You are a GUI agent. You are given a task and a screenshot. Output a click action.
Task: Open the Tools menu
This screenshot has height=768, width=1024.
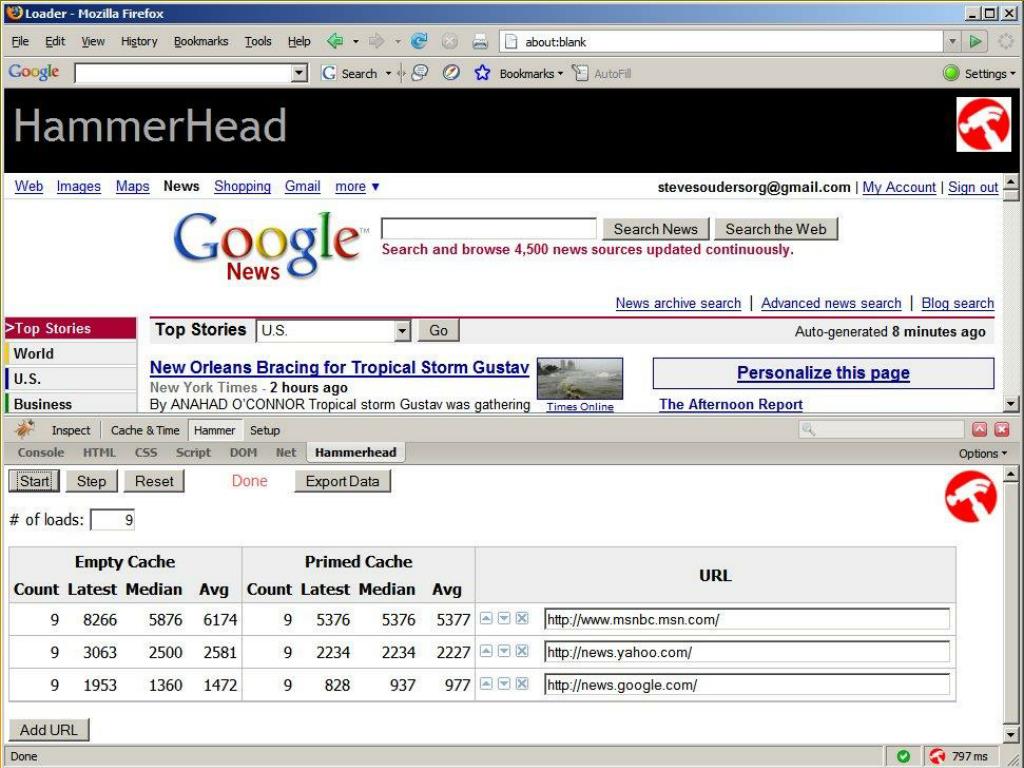(x=258, y=41)
